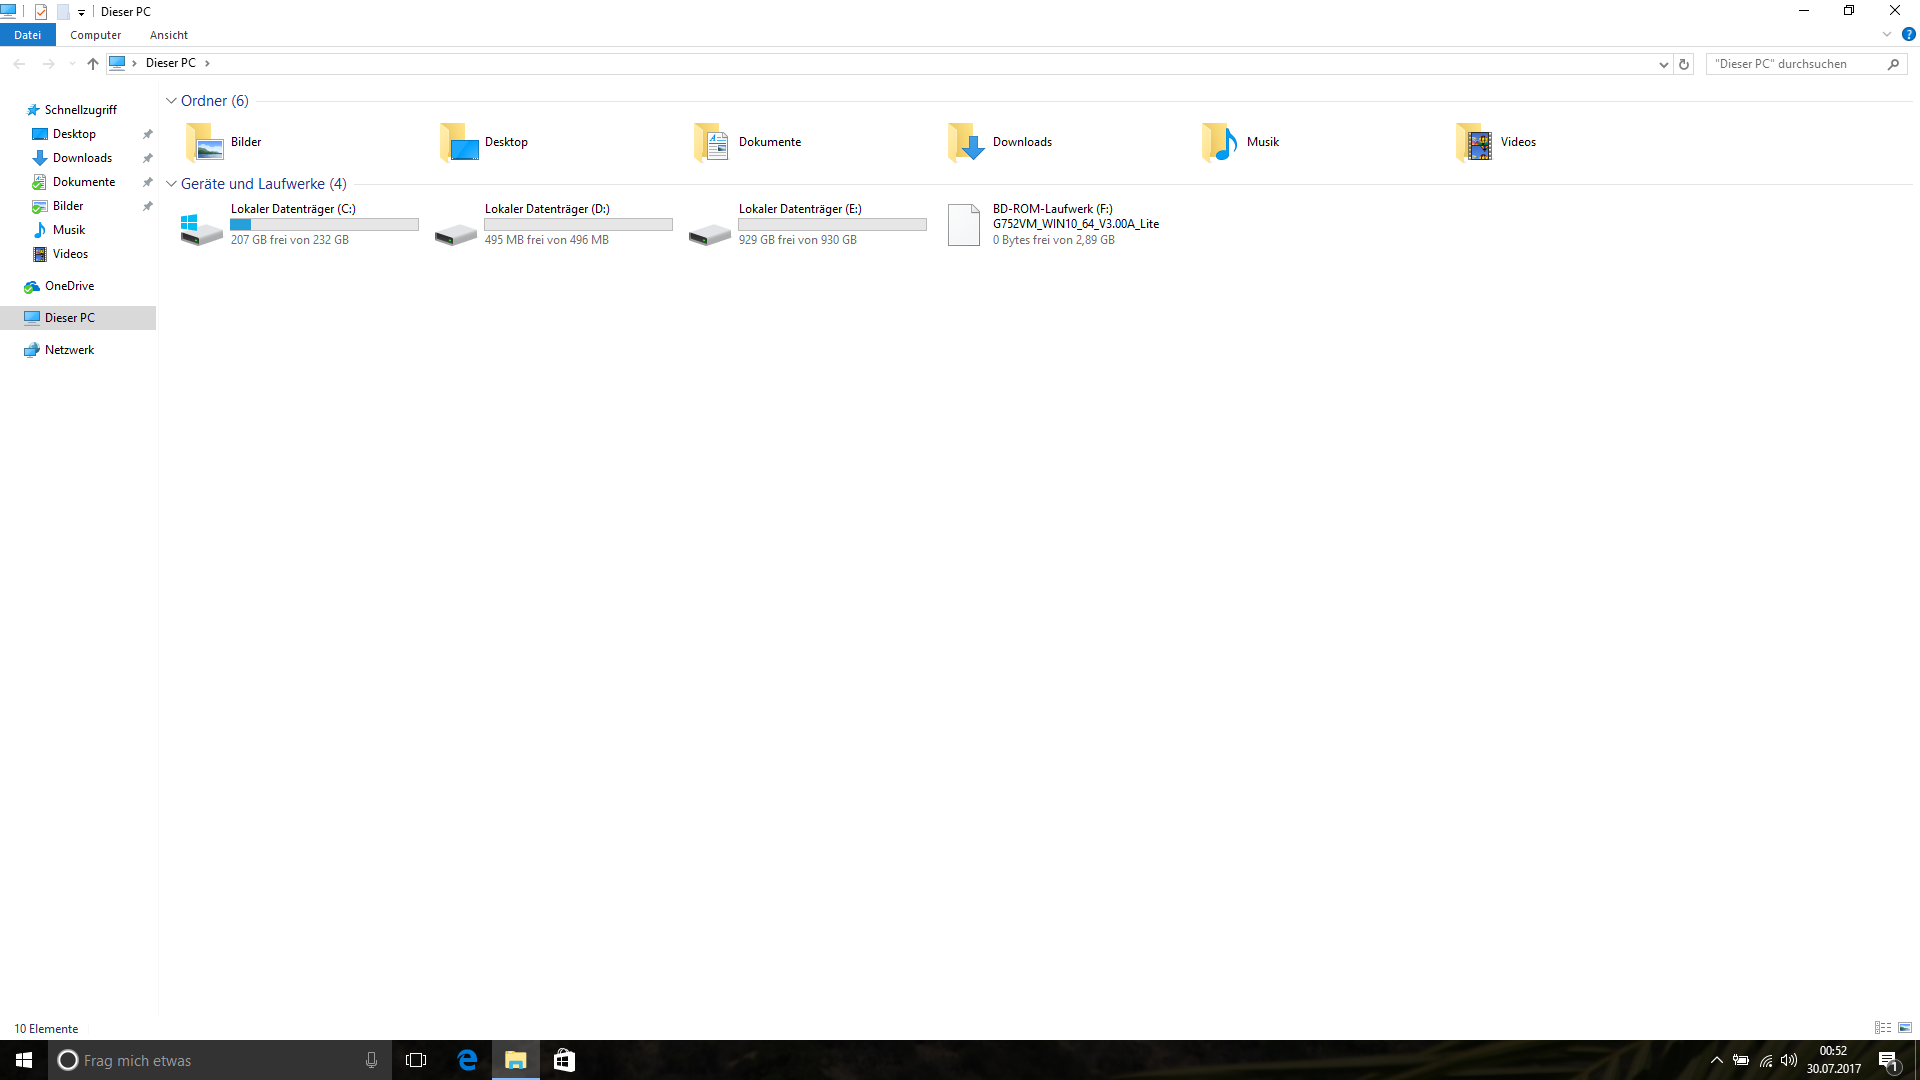Screen dimensions: 1920x1080
Task: Collapse the Geräte und Laufwerke group
Action: [x=171, y=184]
